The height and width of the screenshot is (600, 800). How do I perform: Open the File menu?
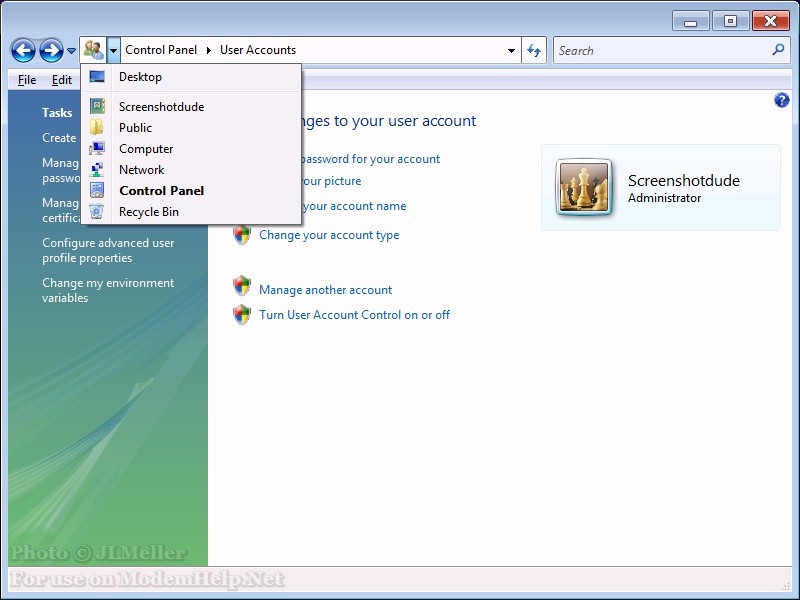click(x=27, y=80)
